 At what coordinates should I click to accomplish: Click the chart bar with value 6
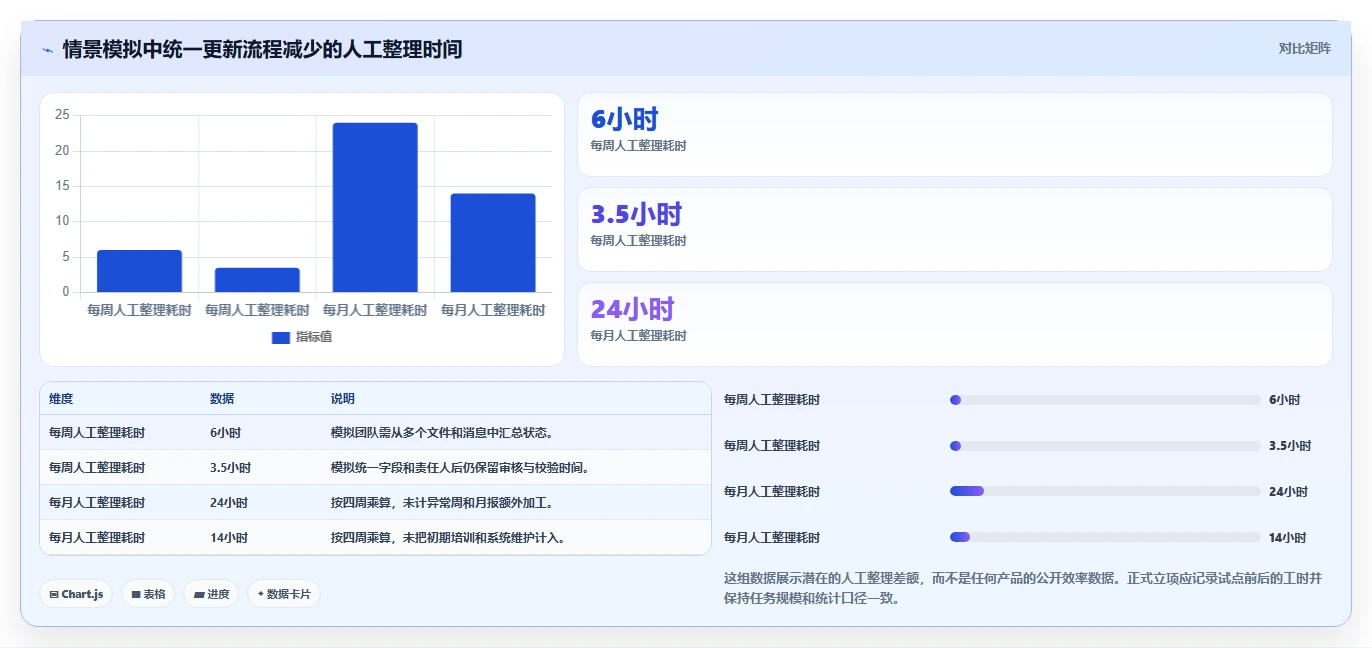pos(139,271)
